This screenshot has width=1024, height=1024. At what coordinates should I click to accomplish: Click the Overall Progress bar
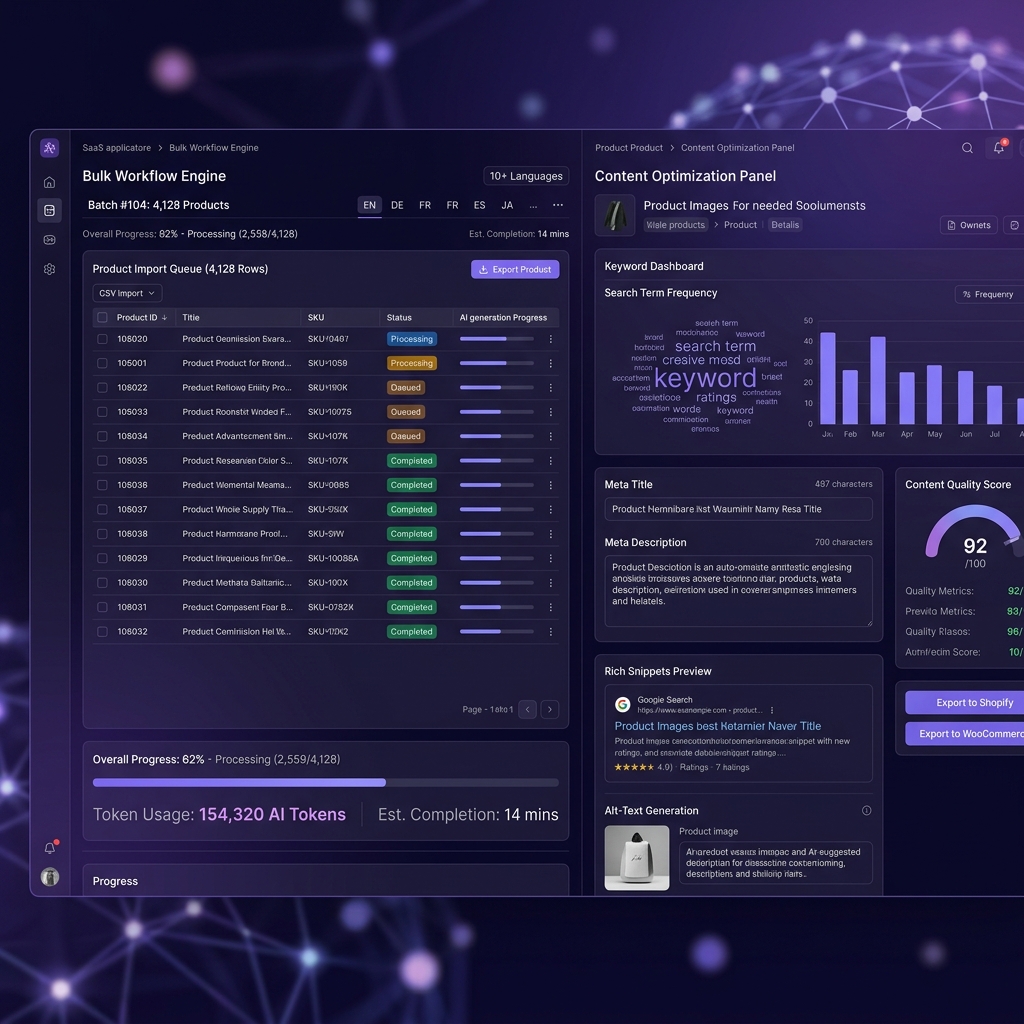(x=325, y=782)
